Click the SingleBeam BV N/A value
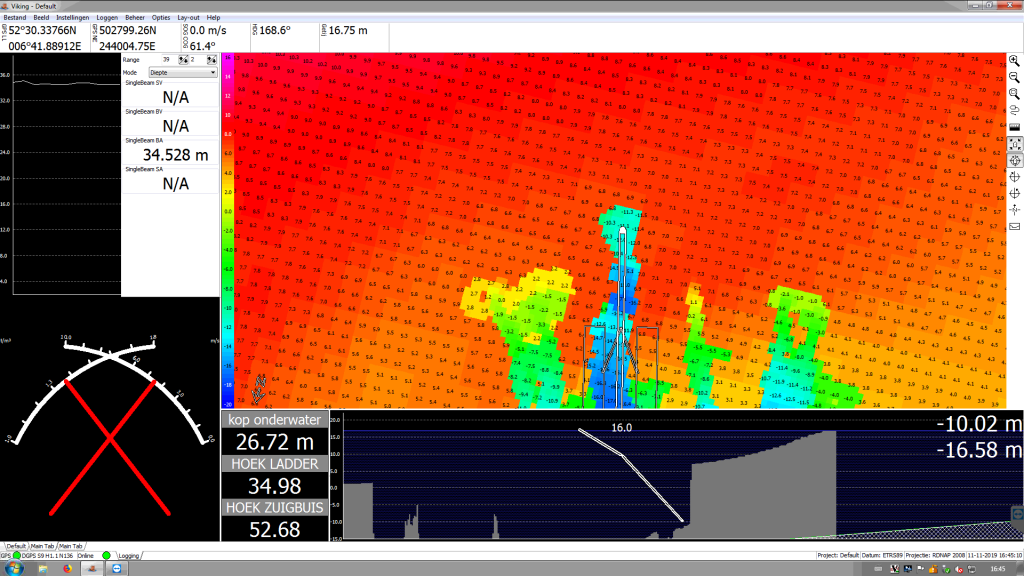The height and width of the screenshot is (576, 1024). 176,126
